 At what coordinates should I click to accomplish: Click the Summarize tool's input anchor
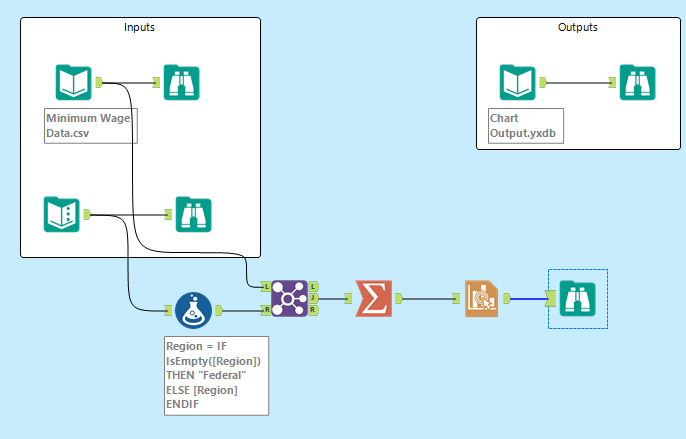coord(348,299)
